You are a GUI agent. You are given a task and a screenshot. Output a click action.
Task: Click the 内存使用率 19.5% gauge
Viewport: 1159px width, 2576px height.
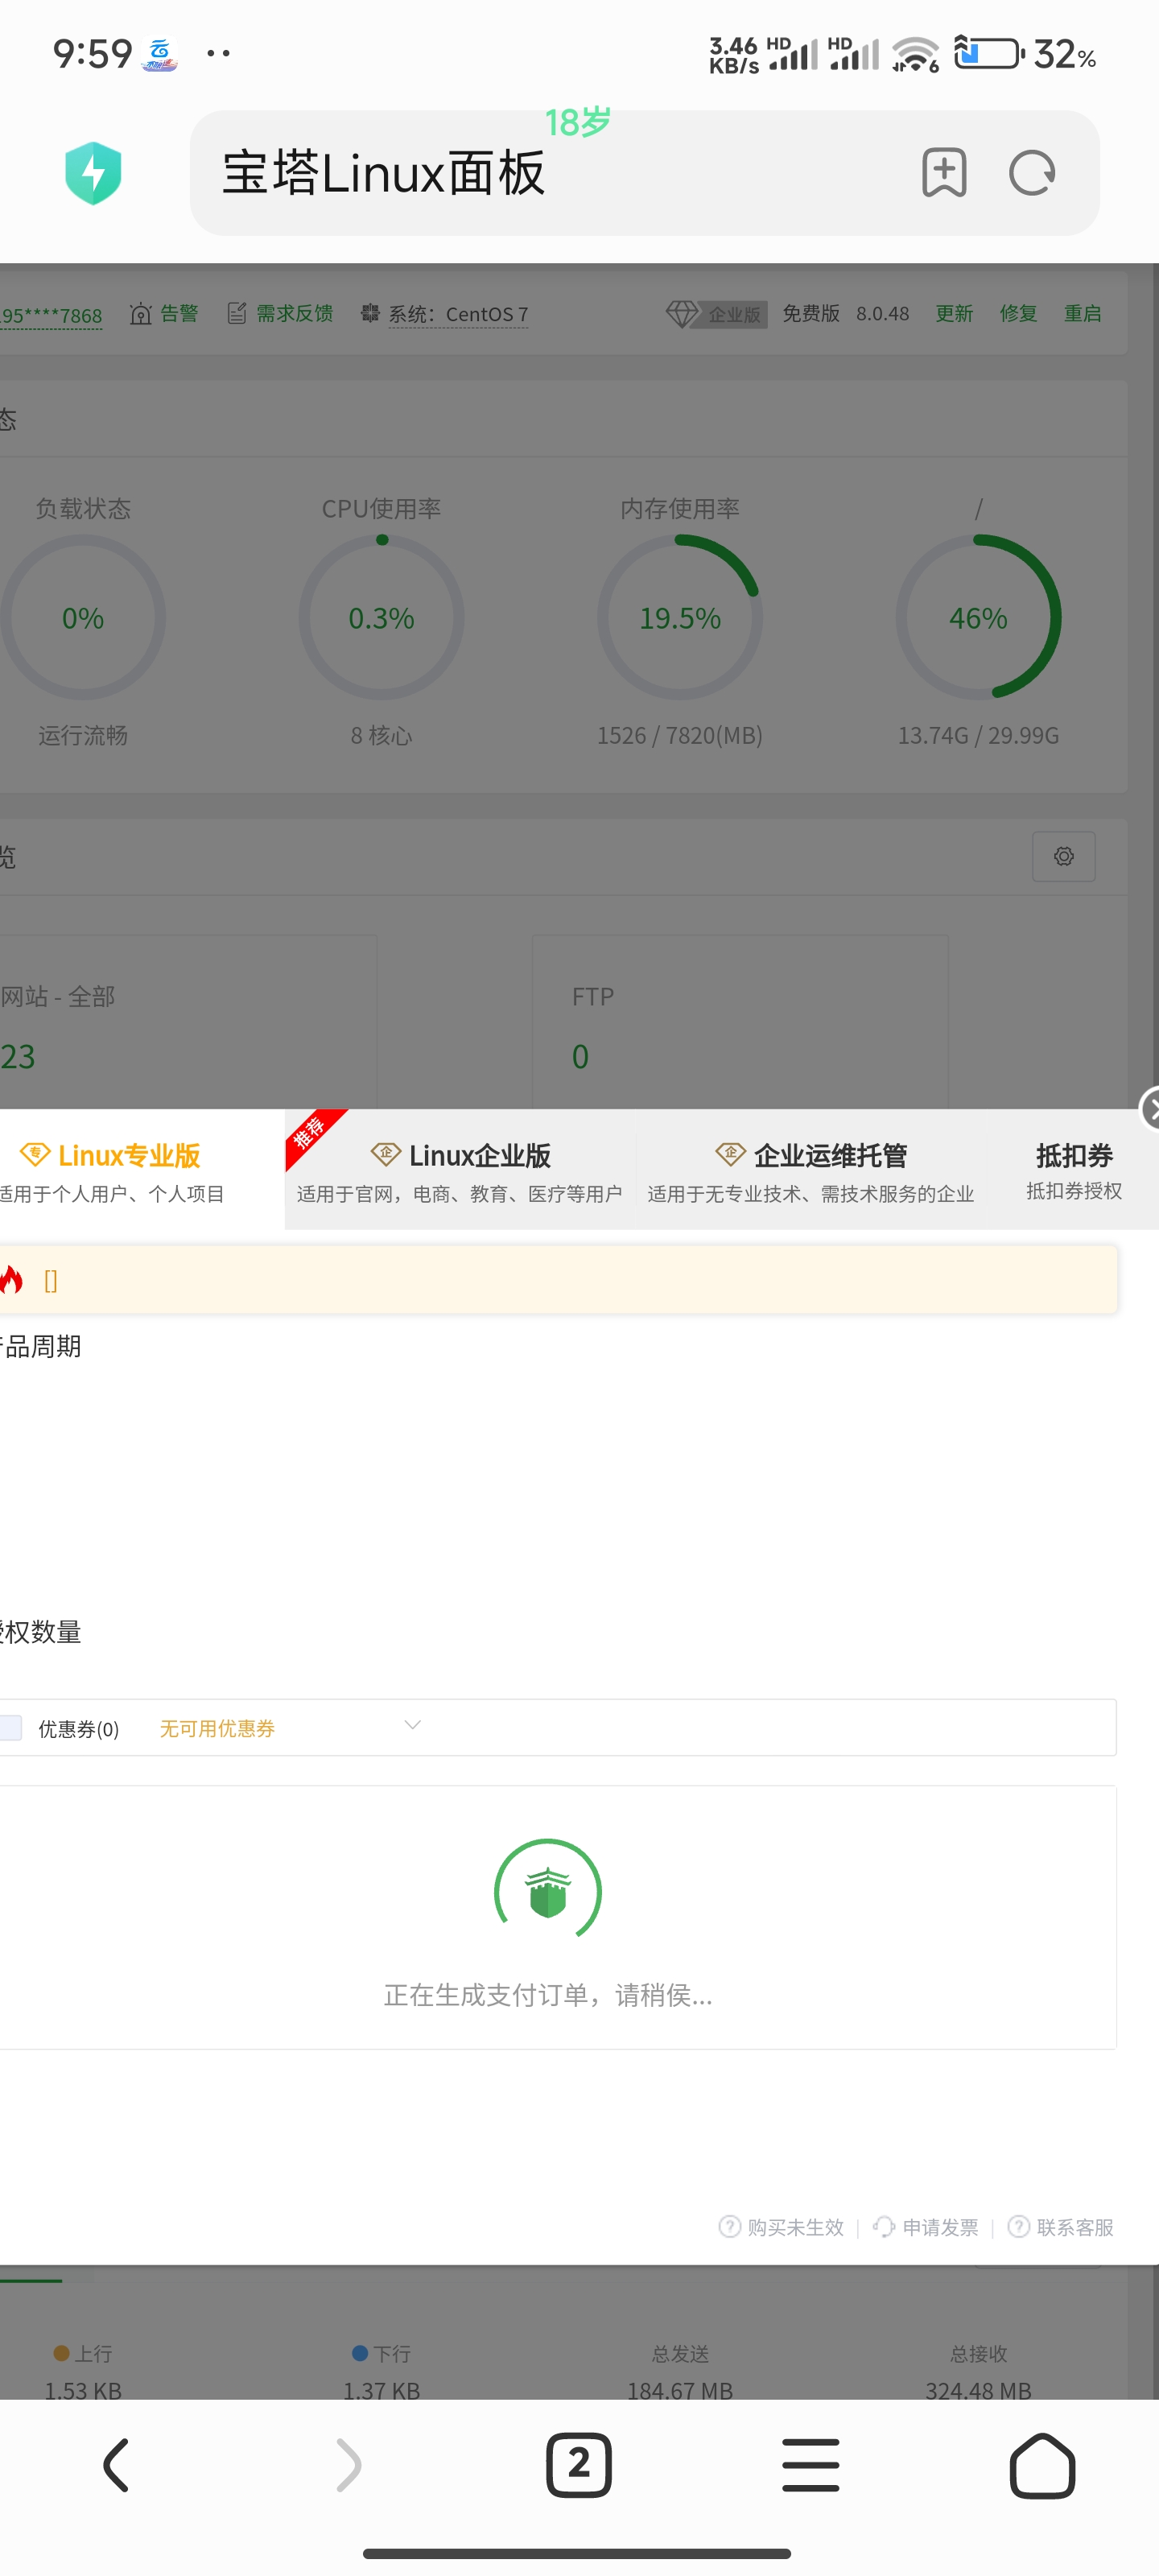click(680, 618)
